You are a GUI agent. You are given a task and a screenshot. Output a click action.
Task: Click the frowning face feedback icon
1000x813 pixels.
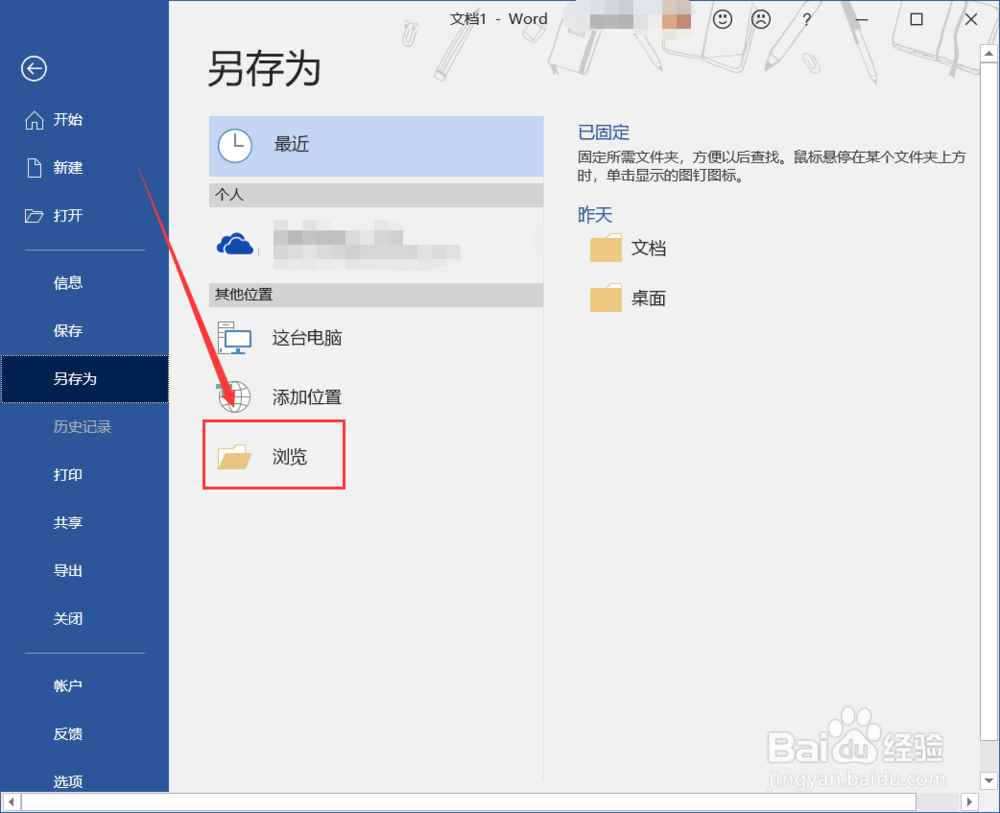tap(761, 19)
